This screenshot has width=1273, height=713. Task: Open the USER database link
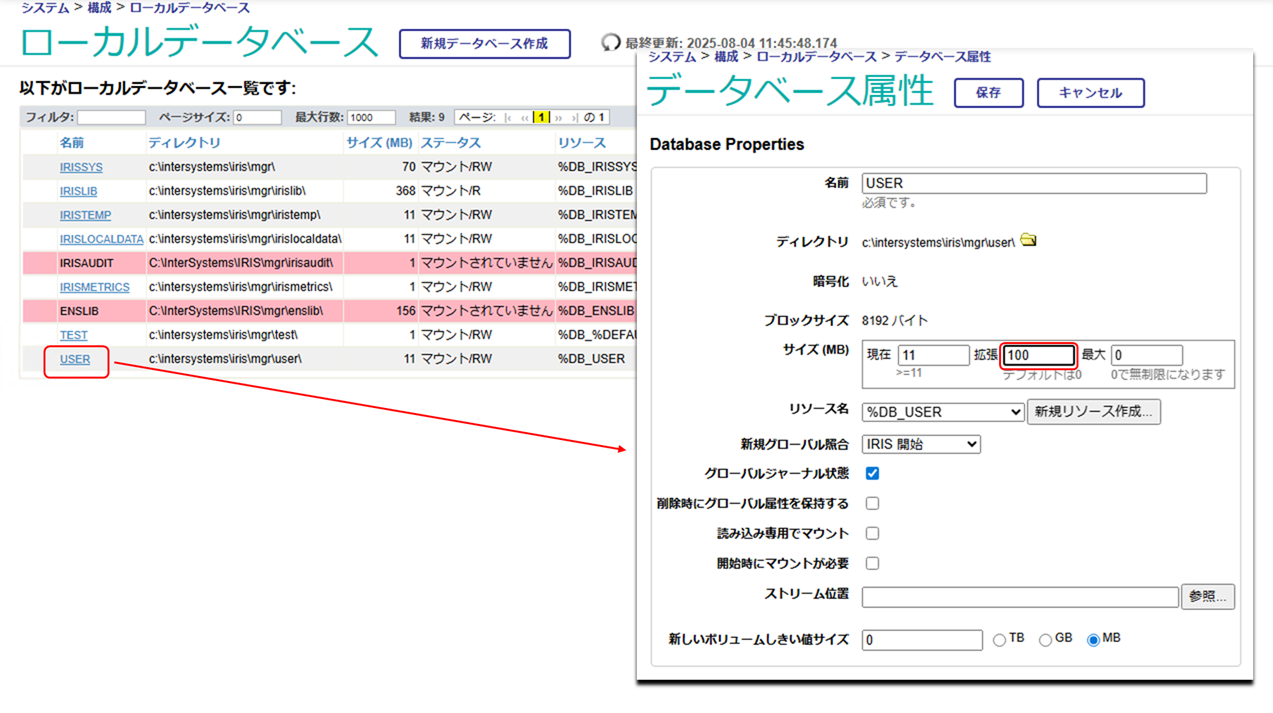point(75,359)
